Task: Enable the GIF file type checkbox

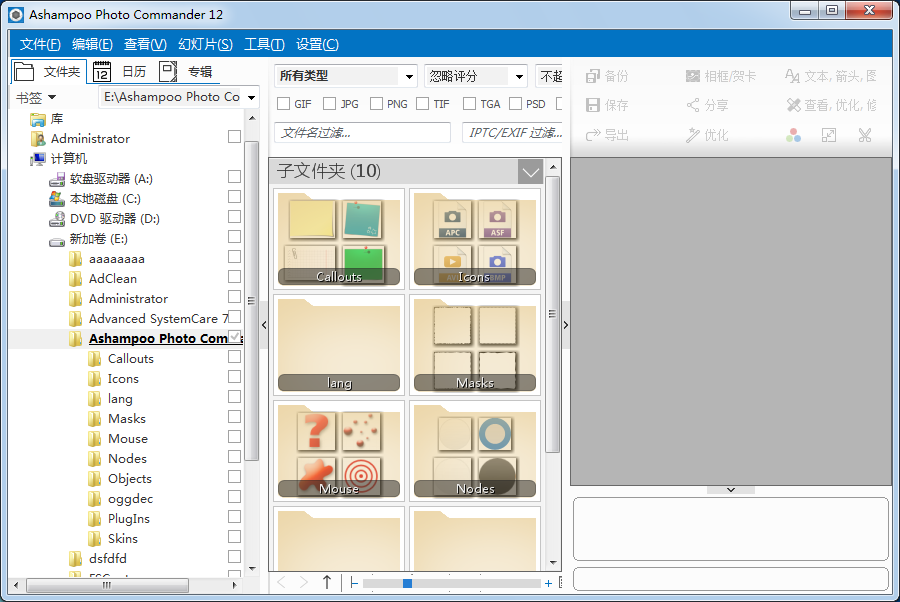Action: (x=283, y=104)
